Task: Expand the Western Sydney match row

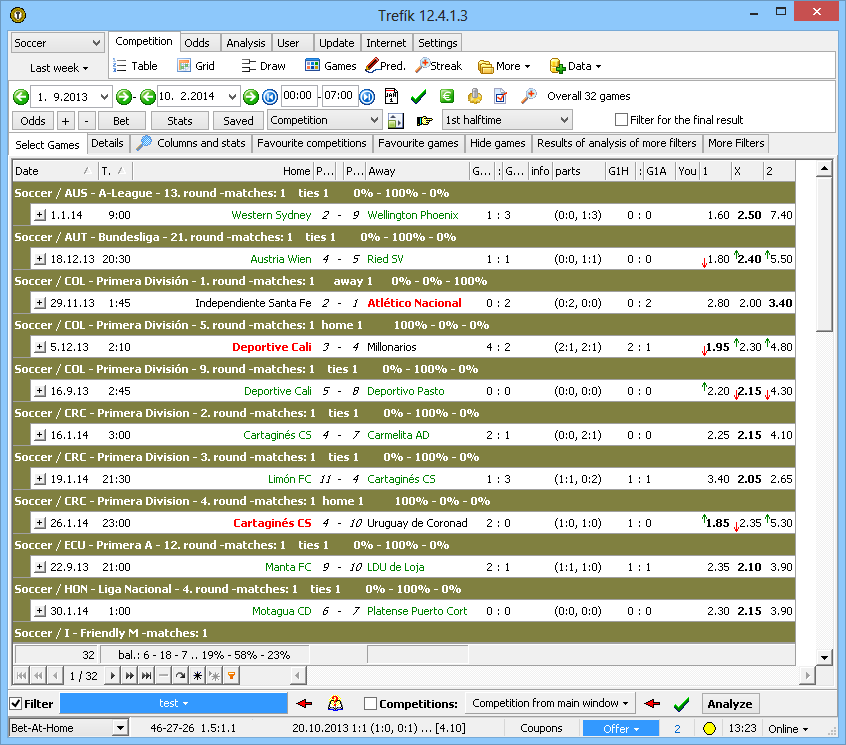Action: click(x=39, y=215)
